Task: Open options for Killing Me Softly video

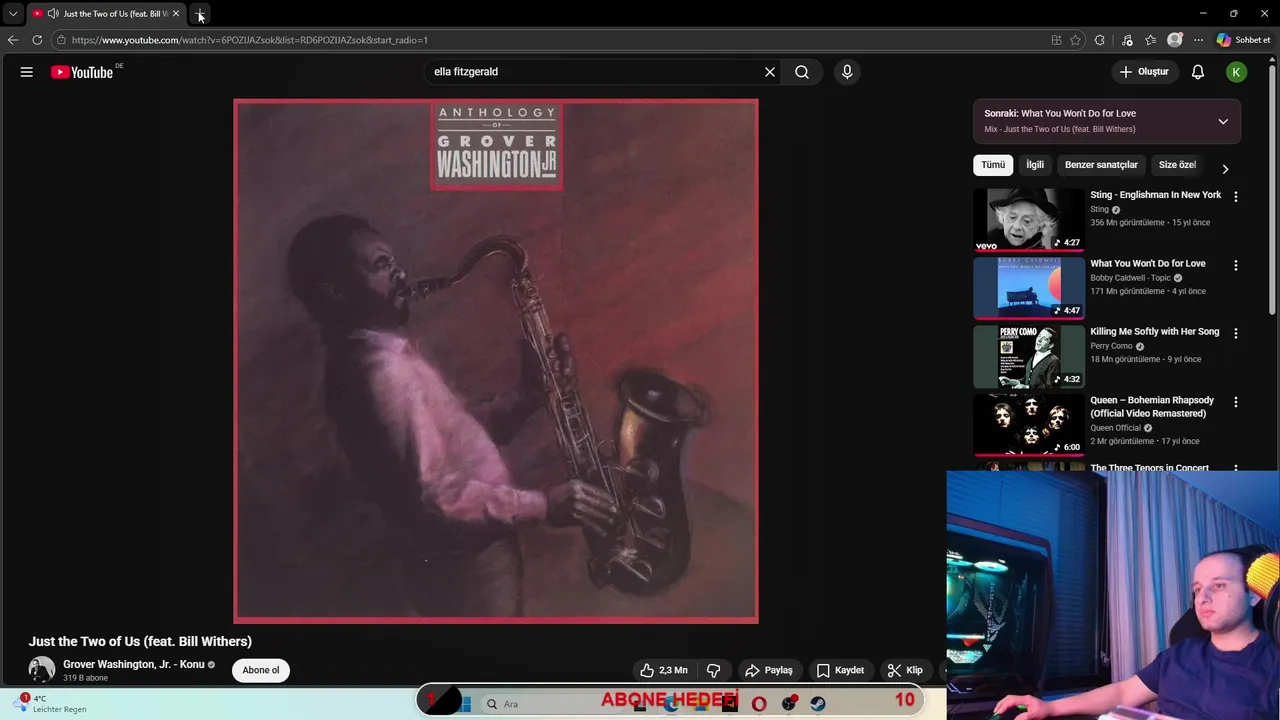Action: pos(1236,334)
